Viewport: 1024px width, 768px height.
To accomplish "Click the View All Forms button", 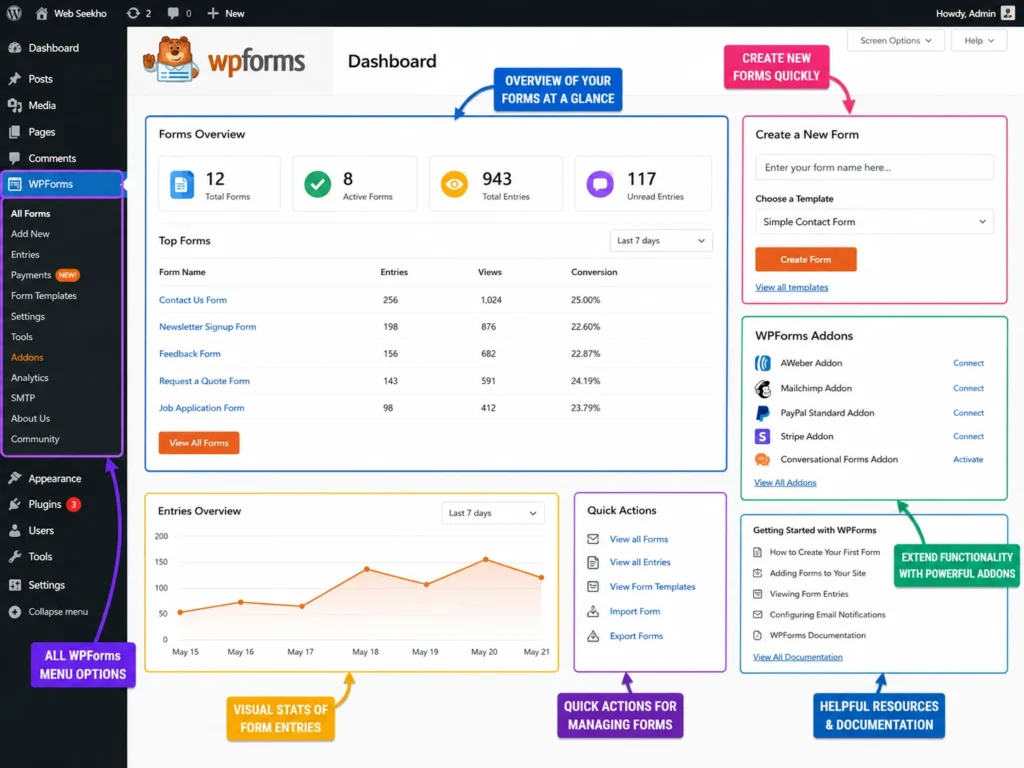I will [x=199, y=443].
